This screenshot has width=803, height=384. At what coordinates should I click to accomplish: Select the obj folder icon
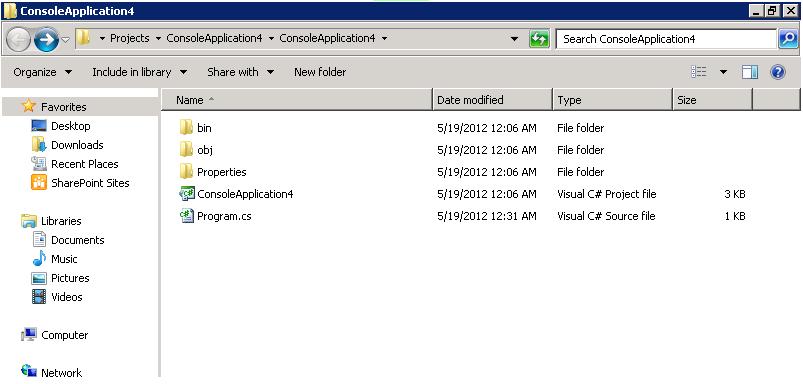tap(186, 150)
